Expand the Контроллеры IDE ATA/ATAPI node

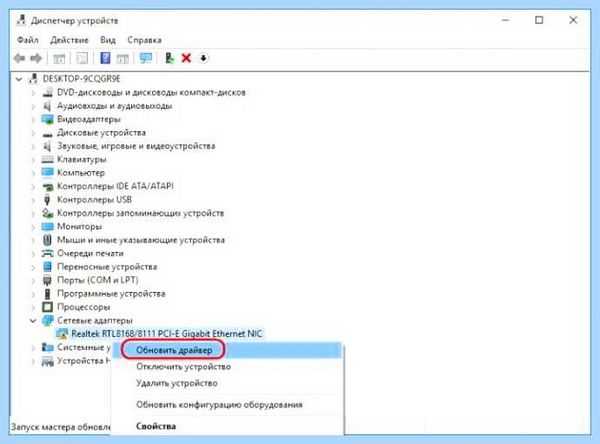[x=33, y=186]
